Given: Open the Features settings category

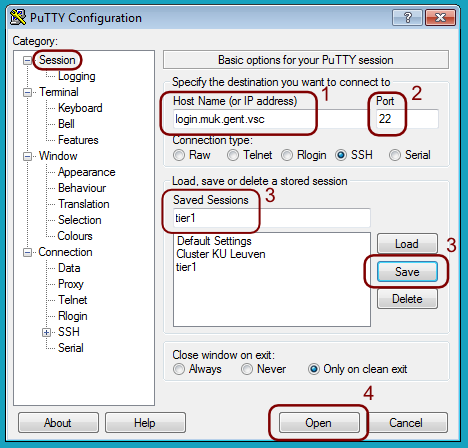Looking at the screenshot, I should click(78, 140).
